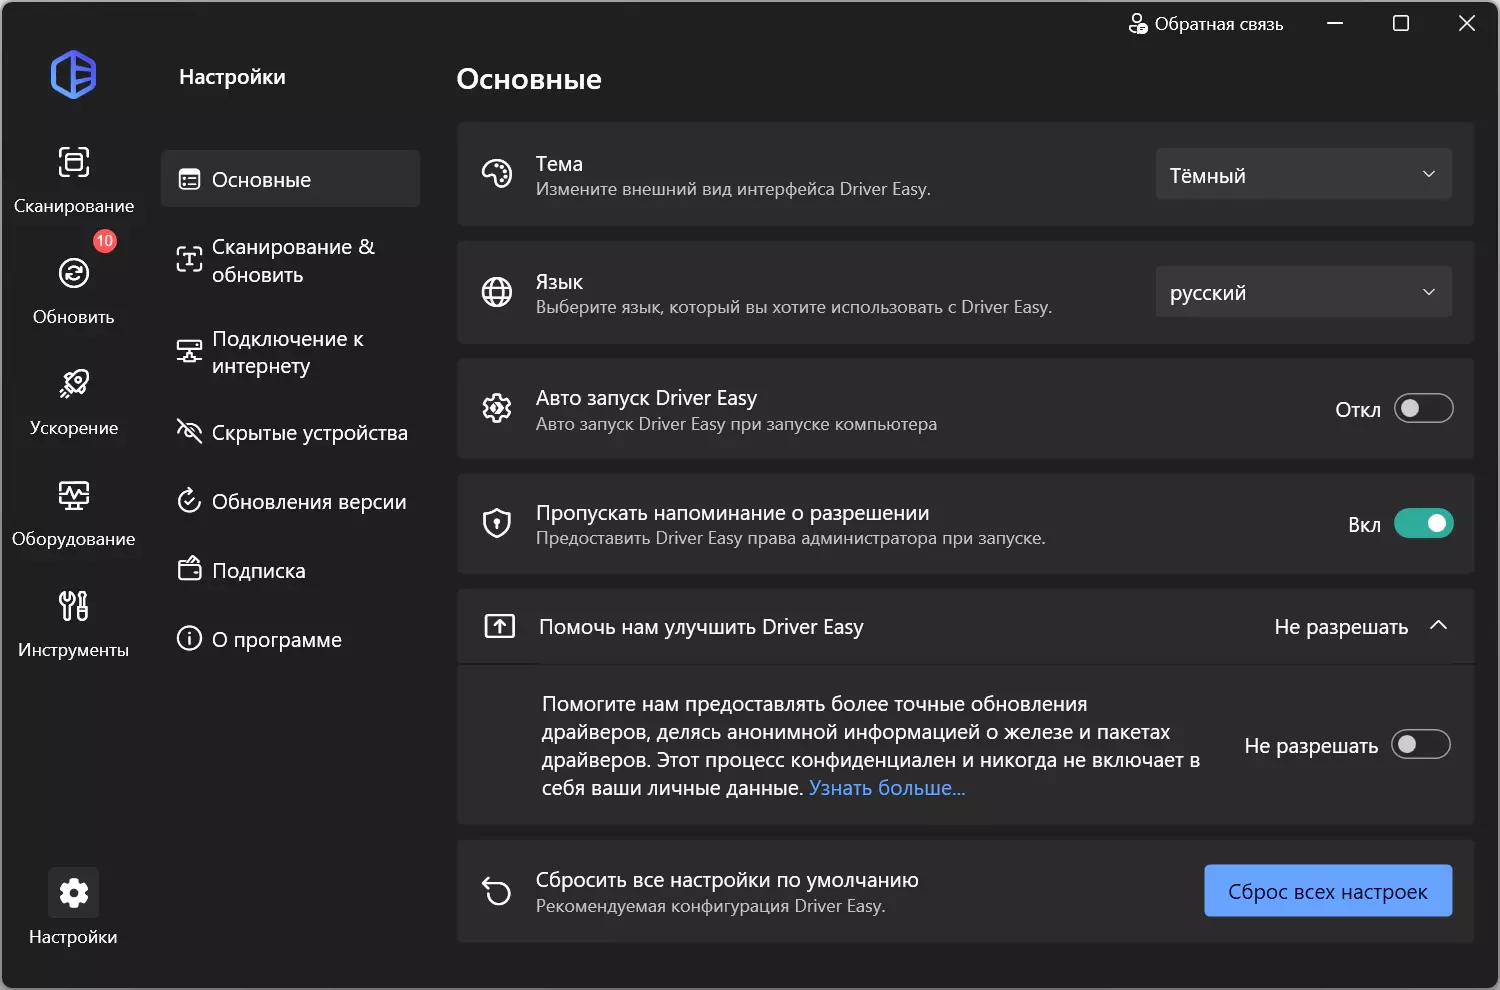Screen dimensions: 1500x990
Task: Click the Сканирование label in left sidebar
Action: click(x=74, y=206)
